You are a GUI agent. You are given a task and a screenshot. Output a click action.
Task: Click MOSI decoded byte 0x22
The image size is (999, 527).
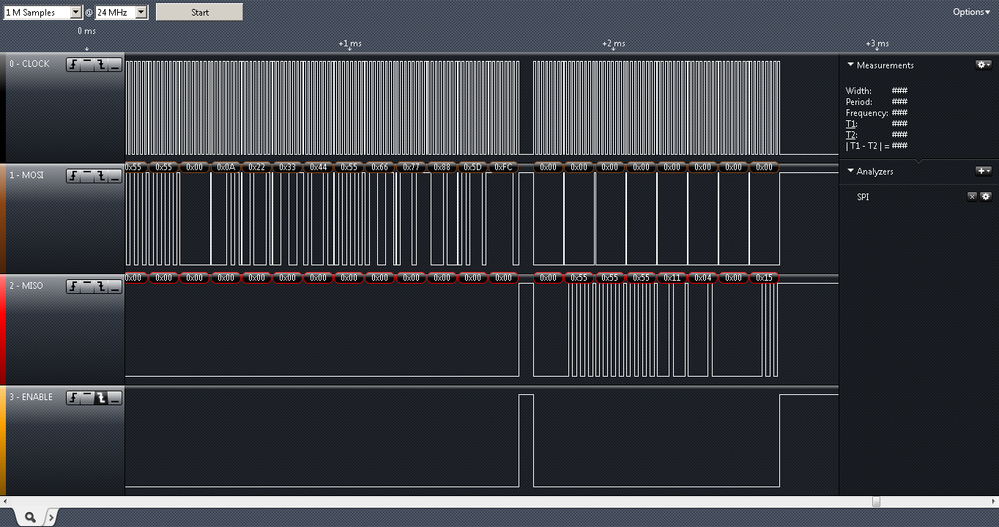pos(257,167)
